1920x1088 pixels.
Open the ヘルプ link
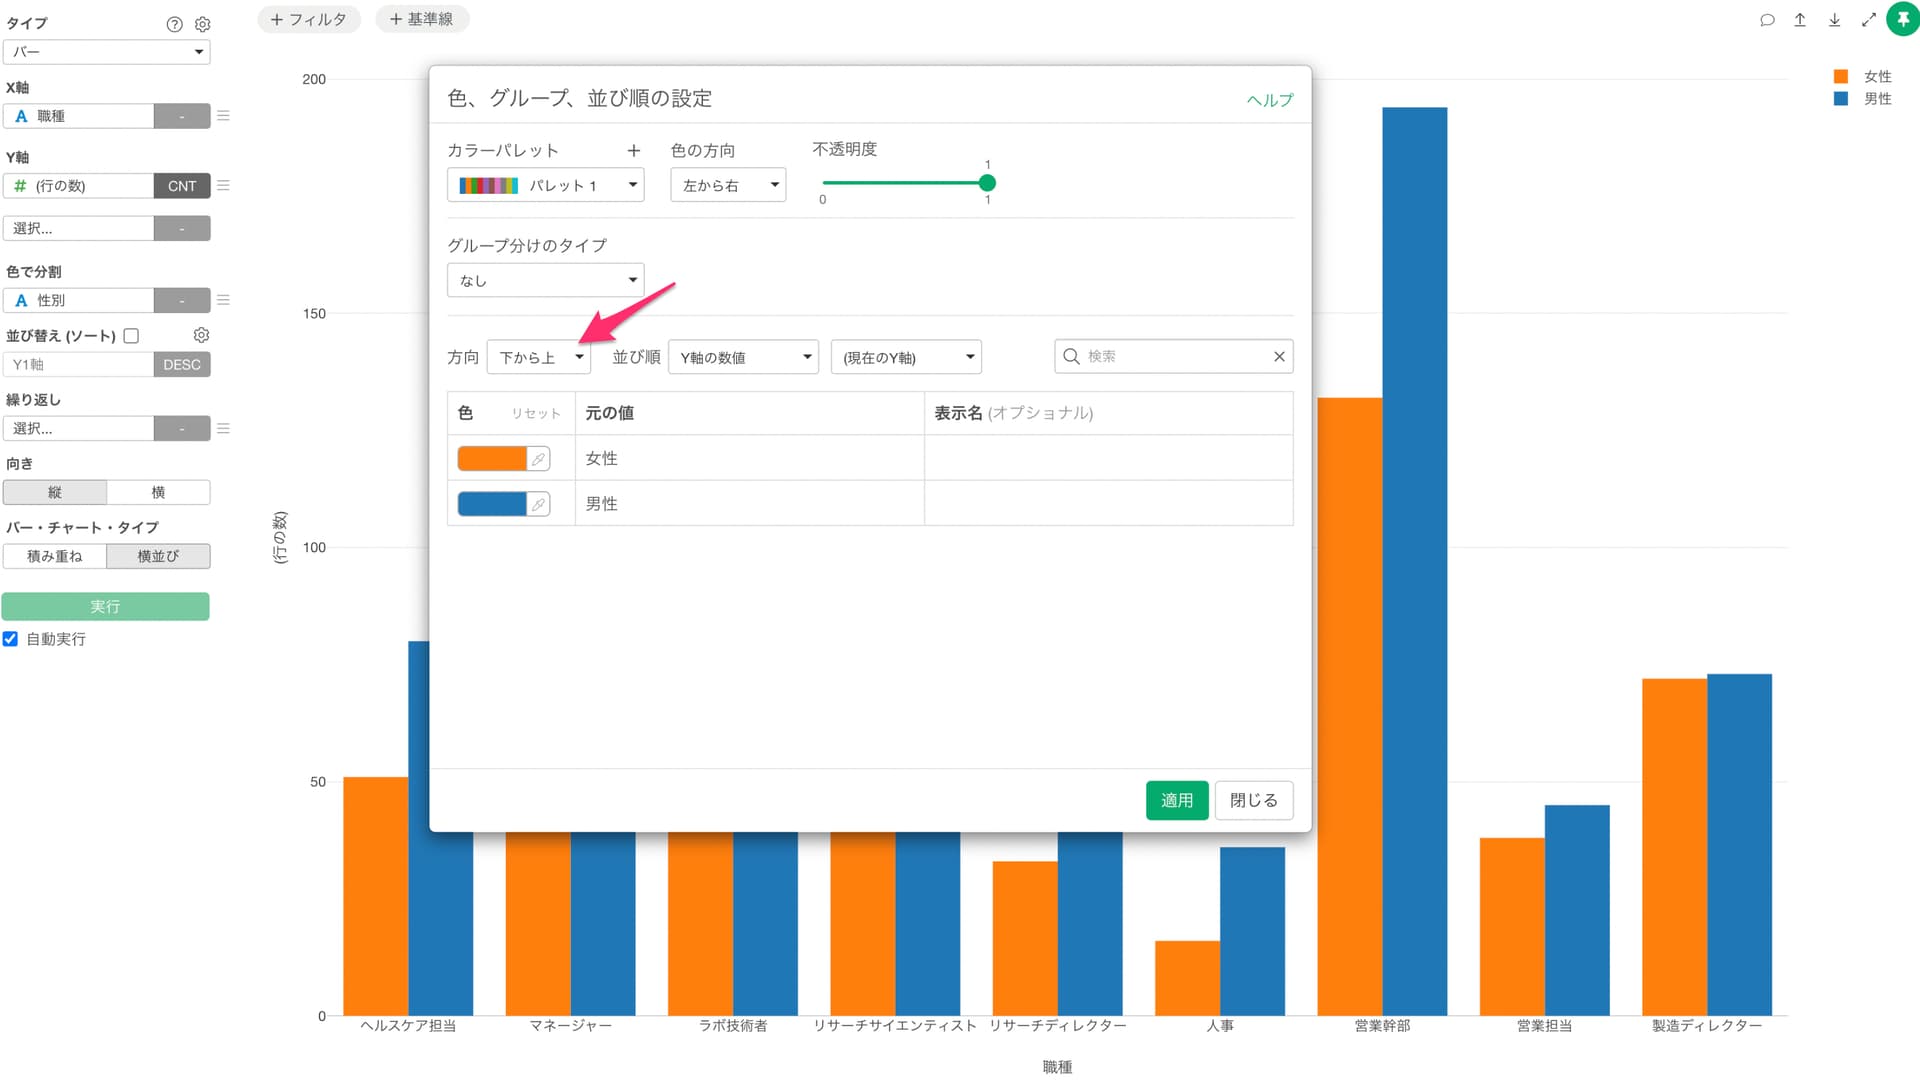tap(1269, 100)
